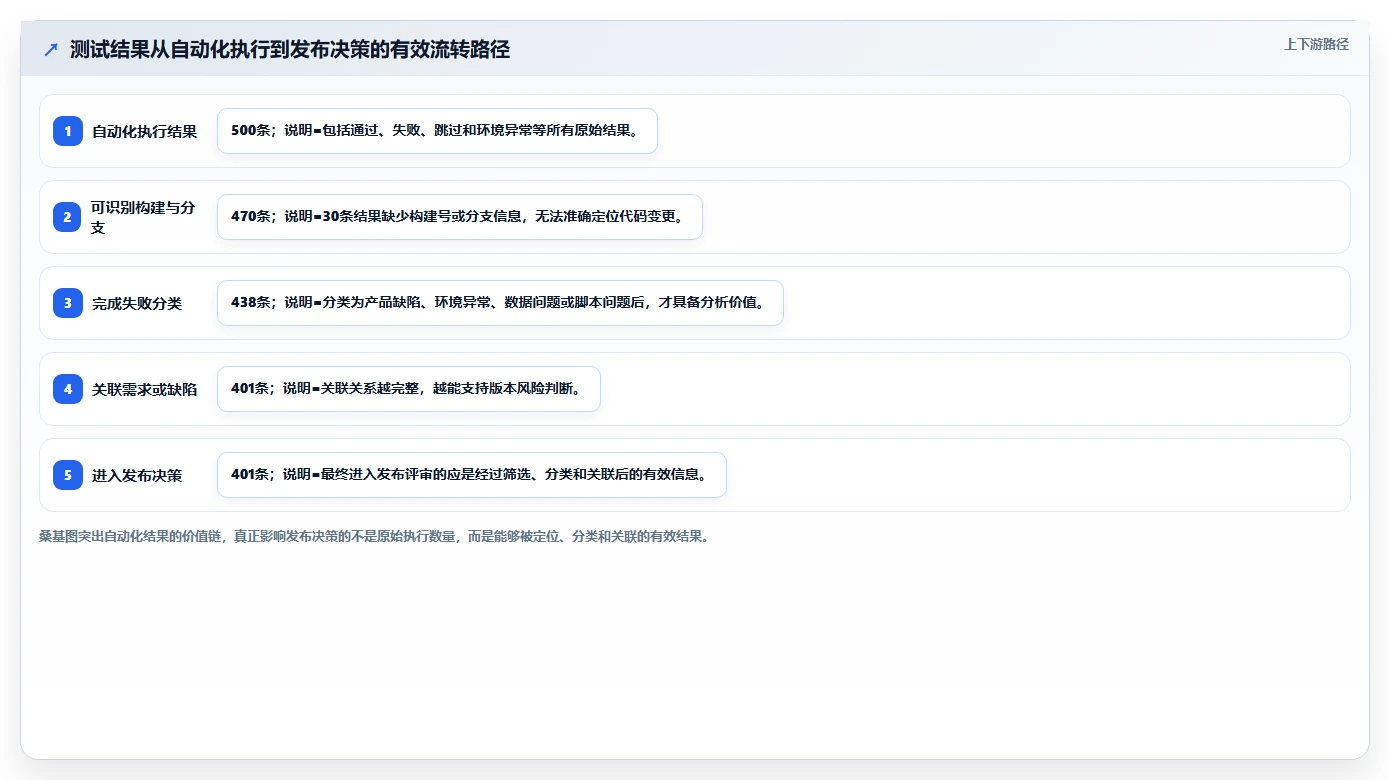Image resolution: width=1390 pixels, height=780 pixels.
Task: Open the 438条 description box
Action: [500, 303]
